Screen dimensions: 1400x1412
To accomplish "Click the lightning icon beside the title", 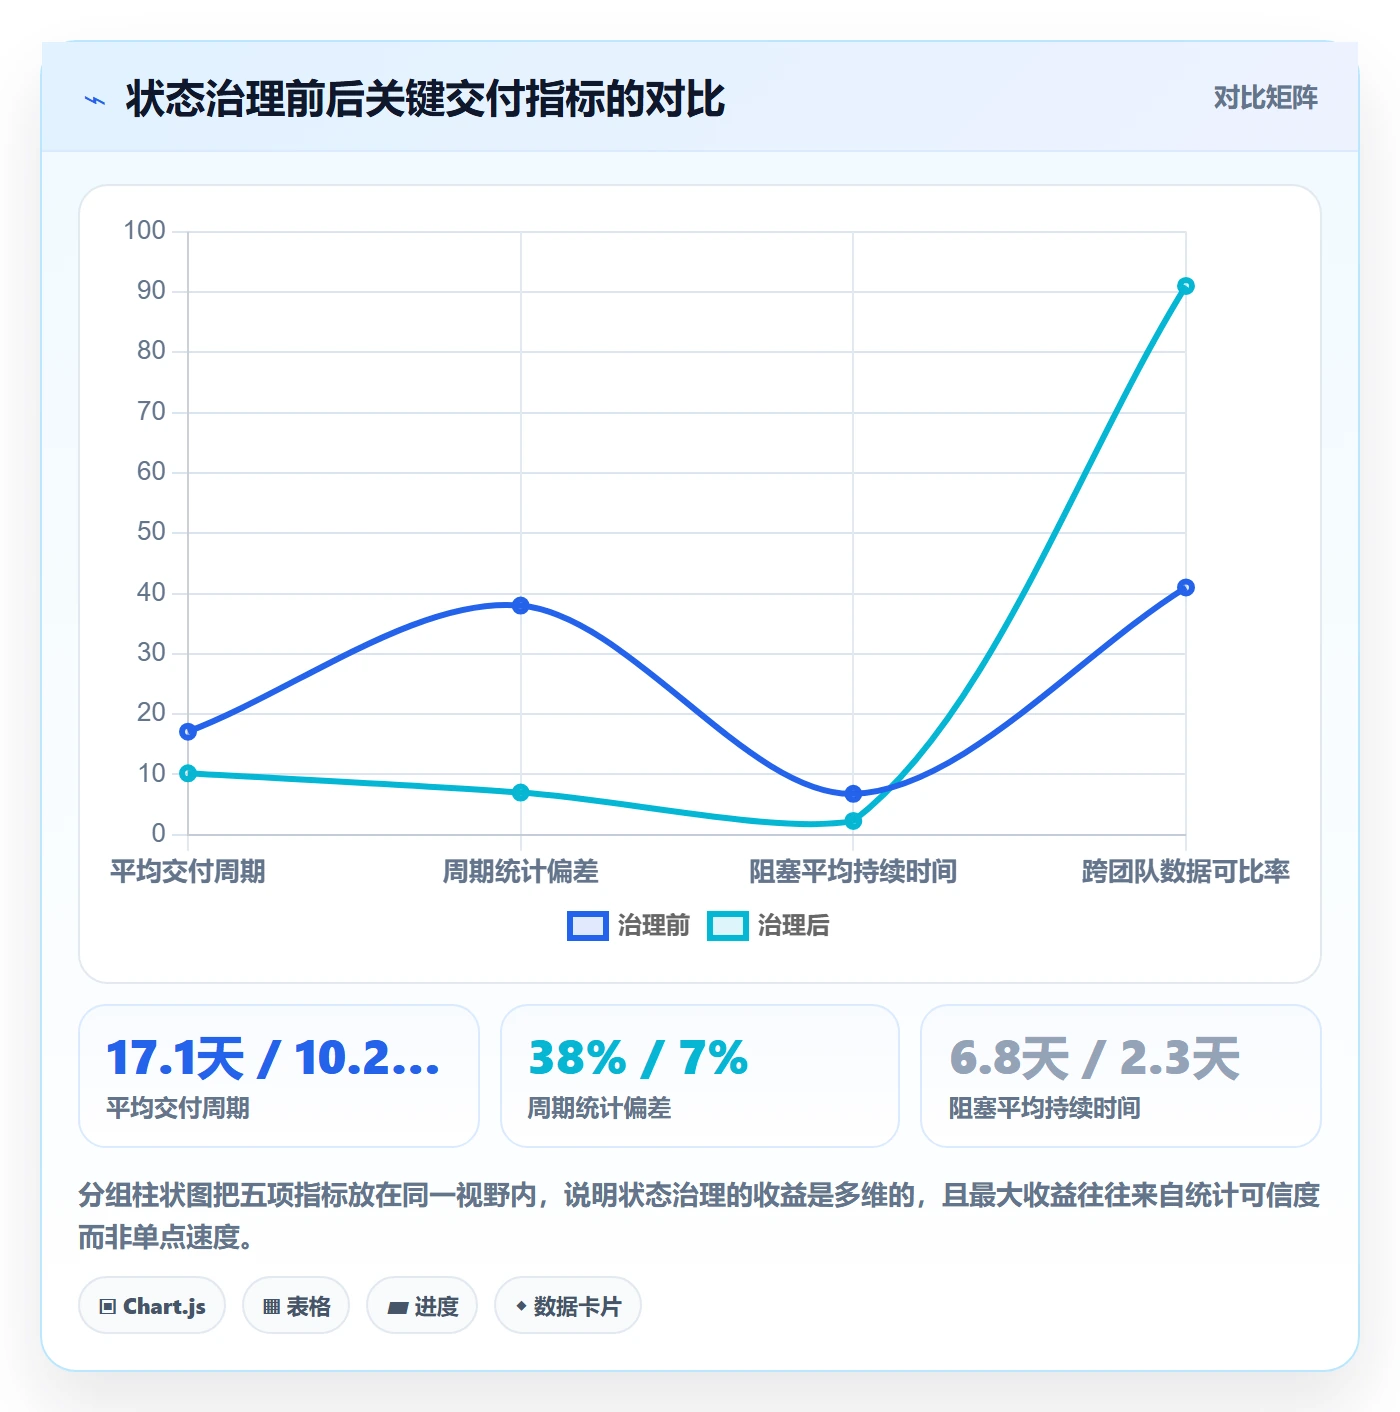I will pos(95,100).
